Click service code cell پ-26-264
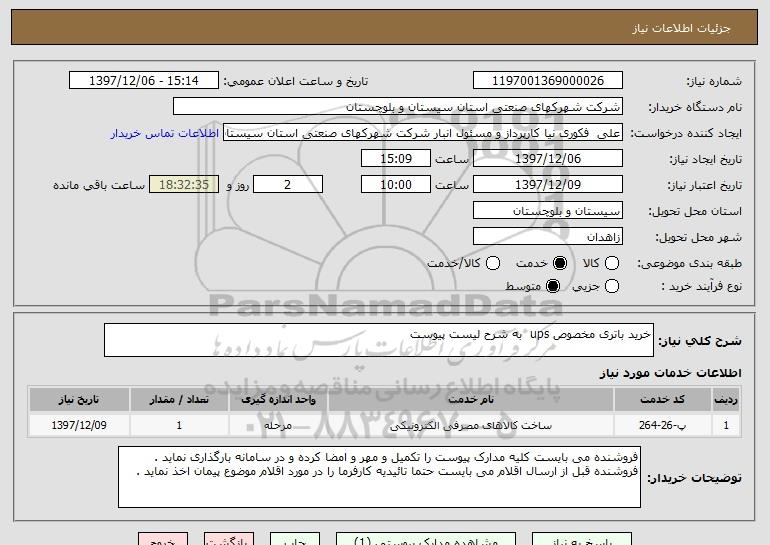 click(662, 425)
